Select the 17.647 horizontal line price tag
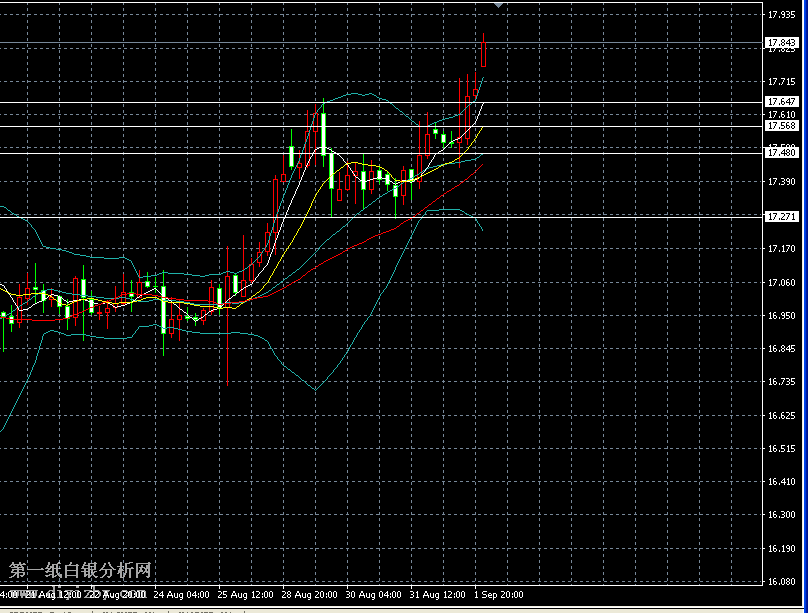 781,102
